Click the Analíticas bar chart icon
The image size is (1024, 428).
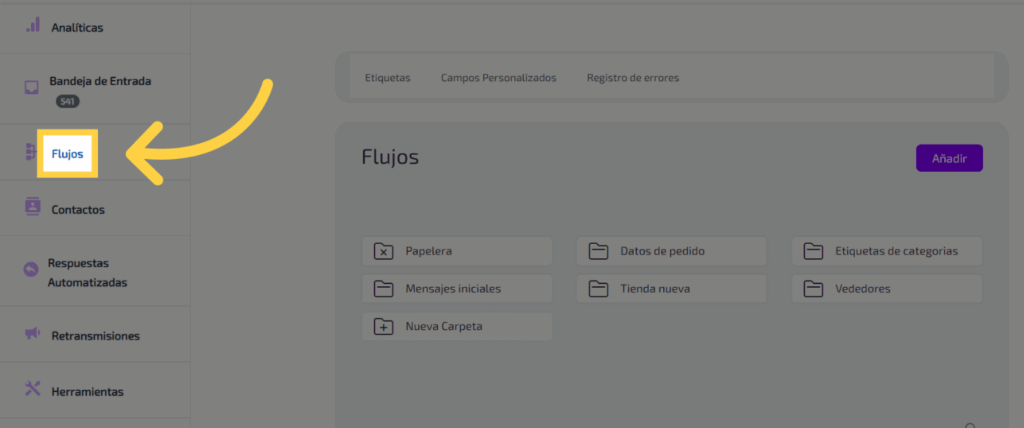33,25
